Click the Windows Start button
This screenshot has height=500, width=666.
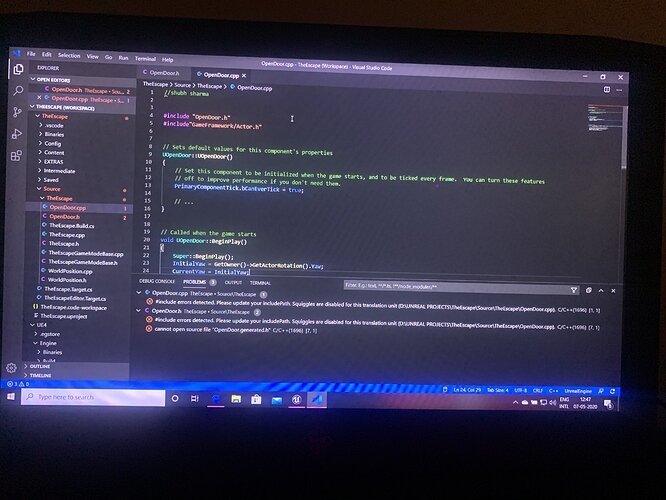[x=11, y=396]
